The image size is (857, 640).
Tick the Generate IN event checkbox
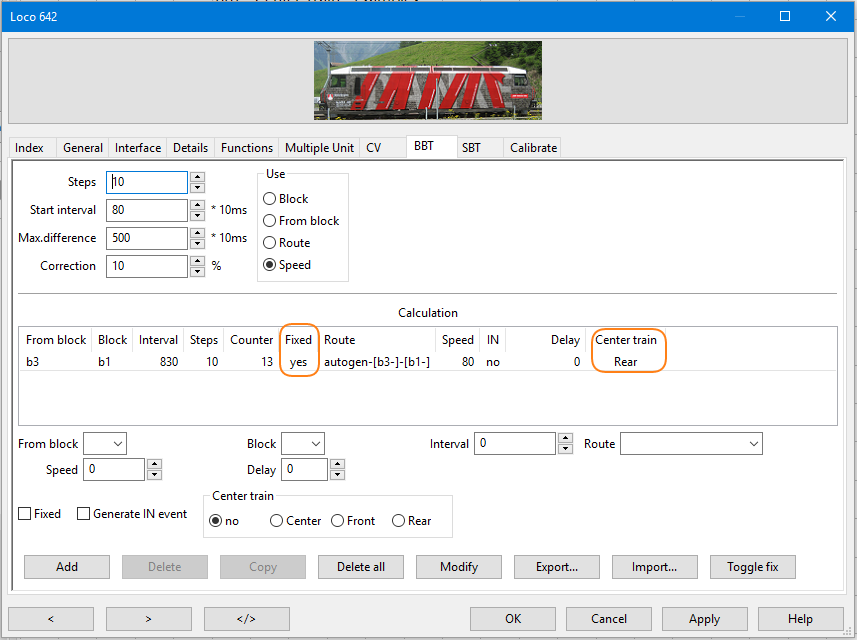pyautogui.click(x=84, y=514)
